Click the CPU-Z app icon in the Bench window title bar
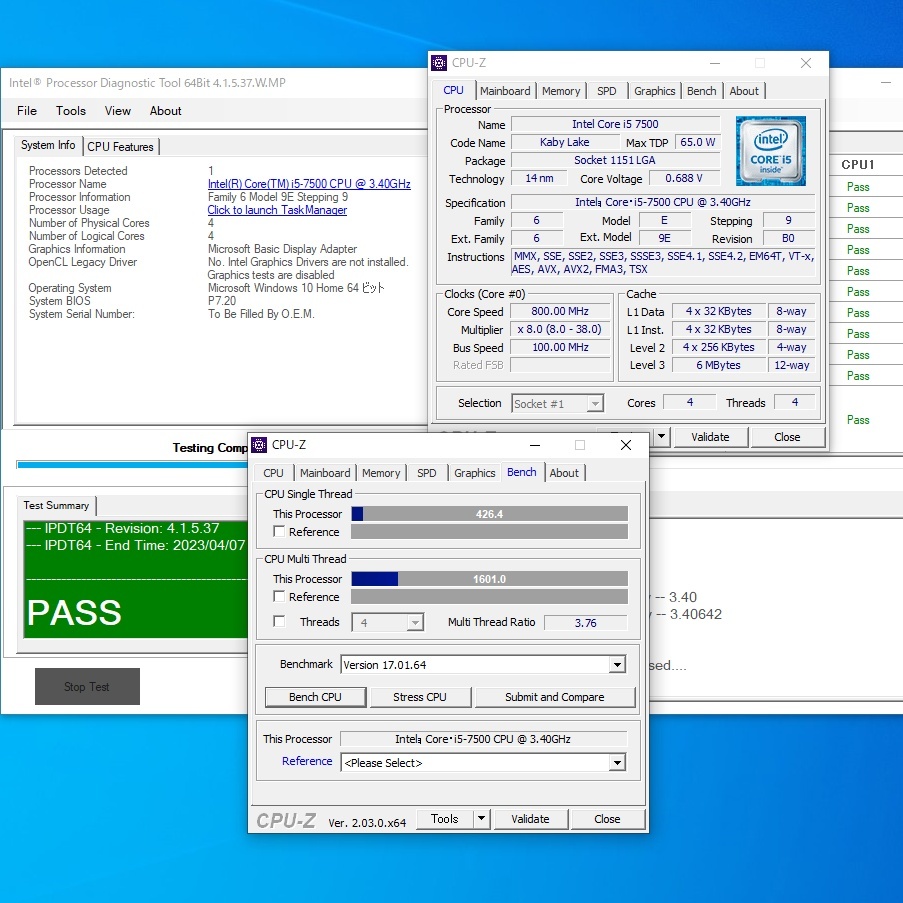903x903 pixels. 259,445
